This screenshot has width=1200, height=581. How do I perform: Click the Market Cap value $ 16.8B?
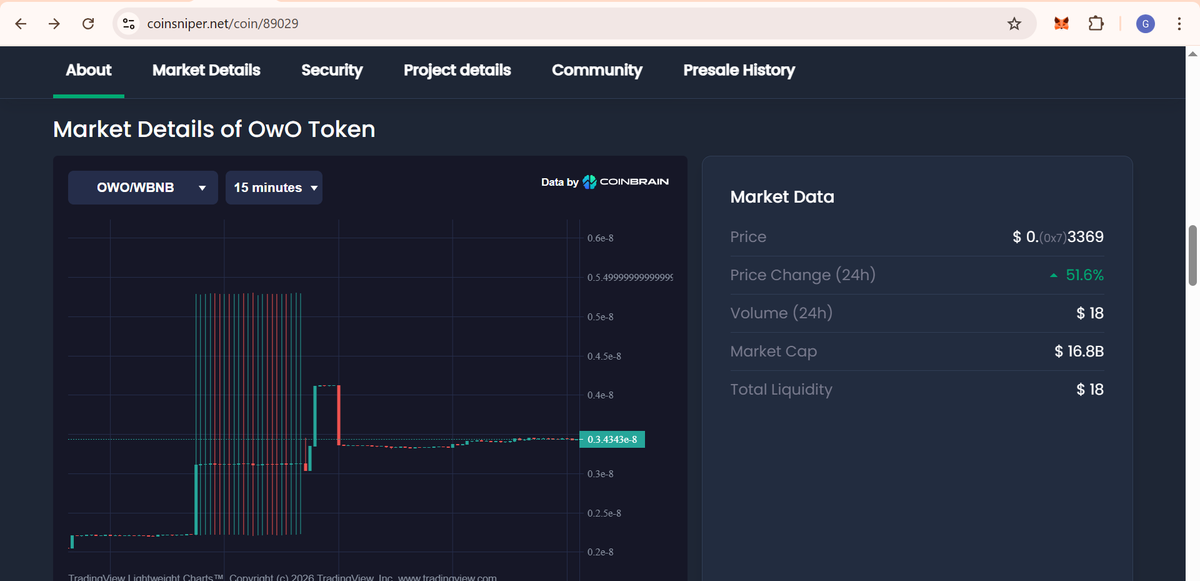click(1079, 351)
